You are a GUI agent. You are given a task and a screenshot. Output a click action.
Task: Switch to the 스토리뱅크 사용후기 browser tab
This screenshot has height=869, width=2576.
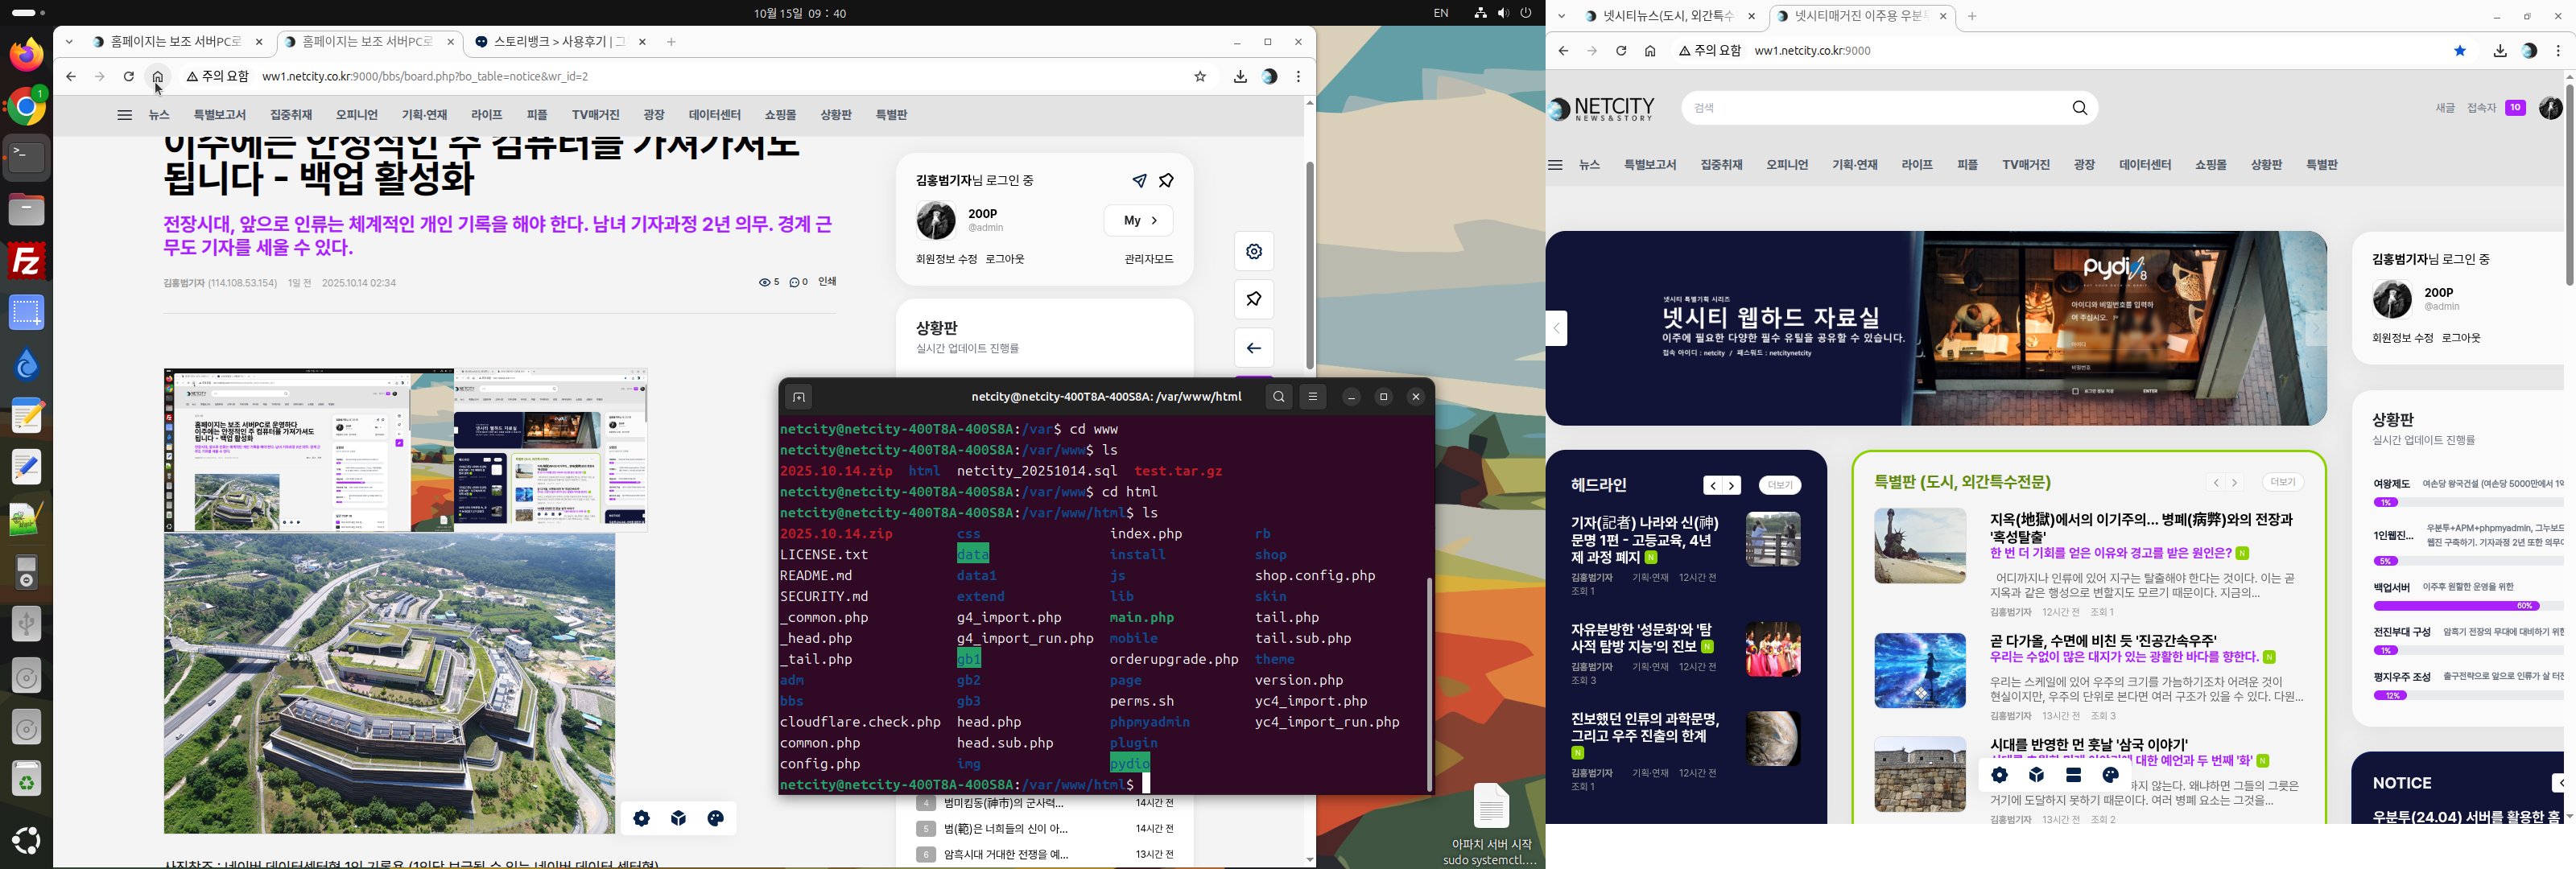[x=550, y=42]
